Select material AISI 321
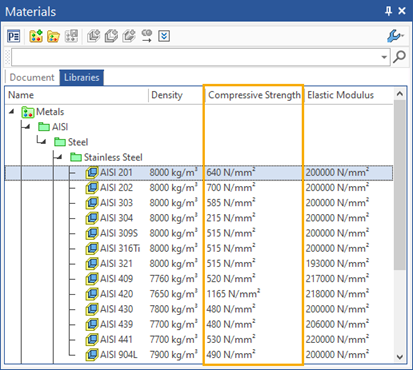Image resolution: width=413 pixels, height=370 pixels. click(116, 263)
